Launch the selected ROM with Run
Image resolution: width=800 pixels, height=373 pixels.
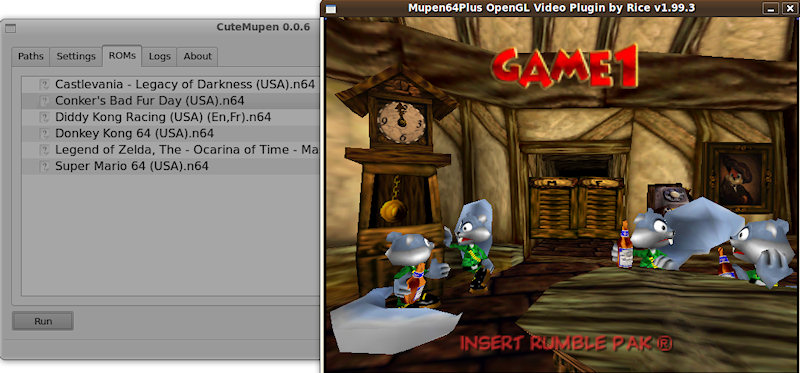coord(43,321)
